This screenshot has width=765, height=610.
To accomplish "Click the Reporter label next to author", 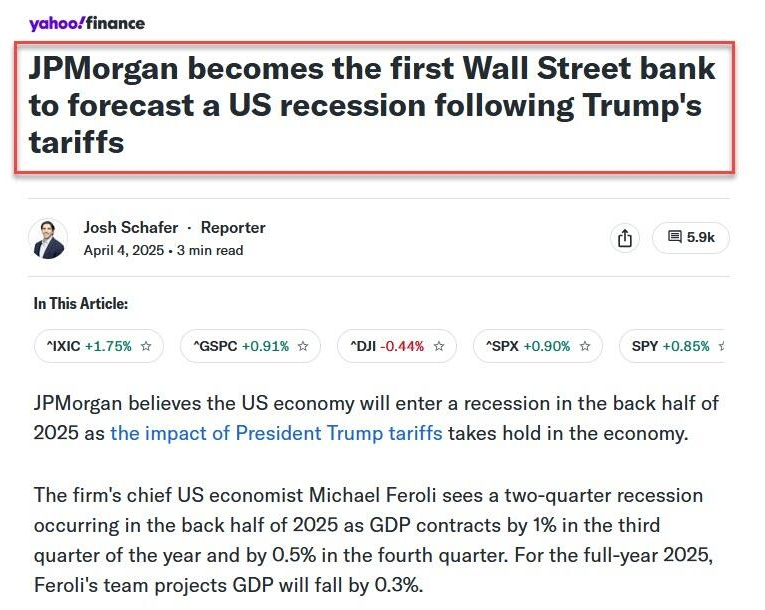I will [233, 228].
